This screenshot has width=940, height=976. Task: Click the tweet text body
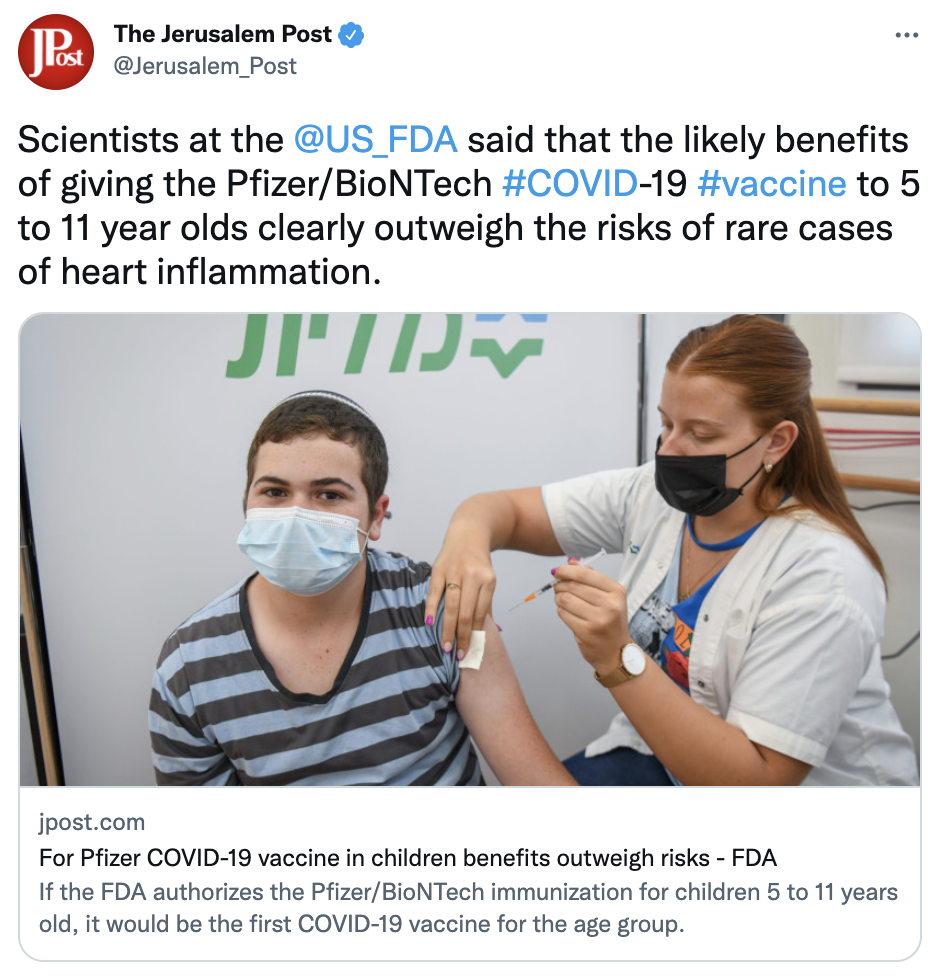(x=469, y=206)
